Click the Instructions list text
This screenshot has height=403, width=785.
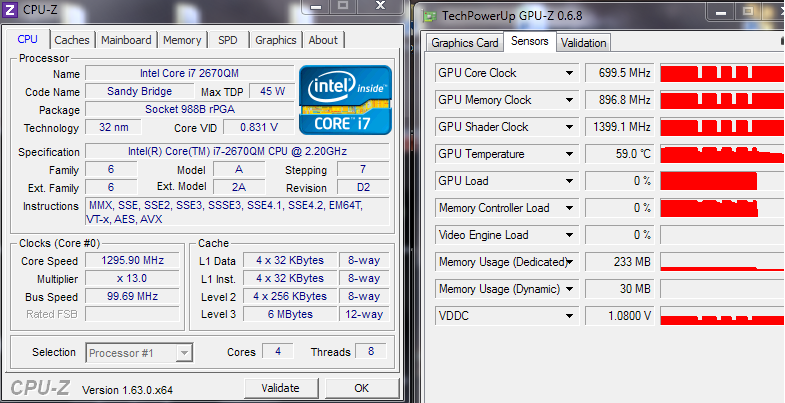pyautogui.click(x=237, y=212)
